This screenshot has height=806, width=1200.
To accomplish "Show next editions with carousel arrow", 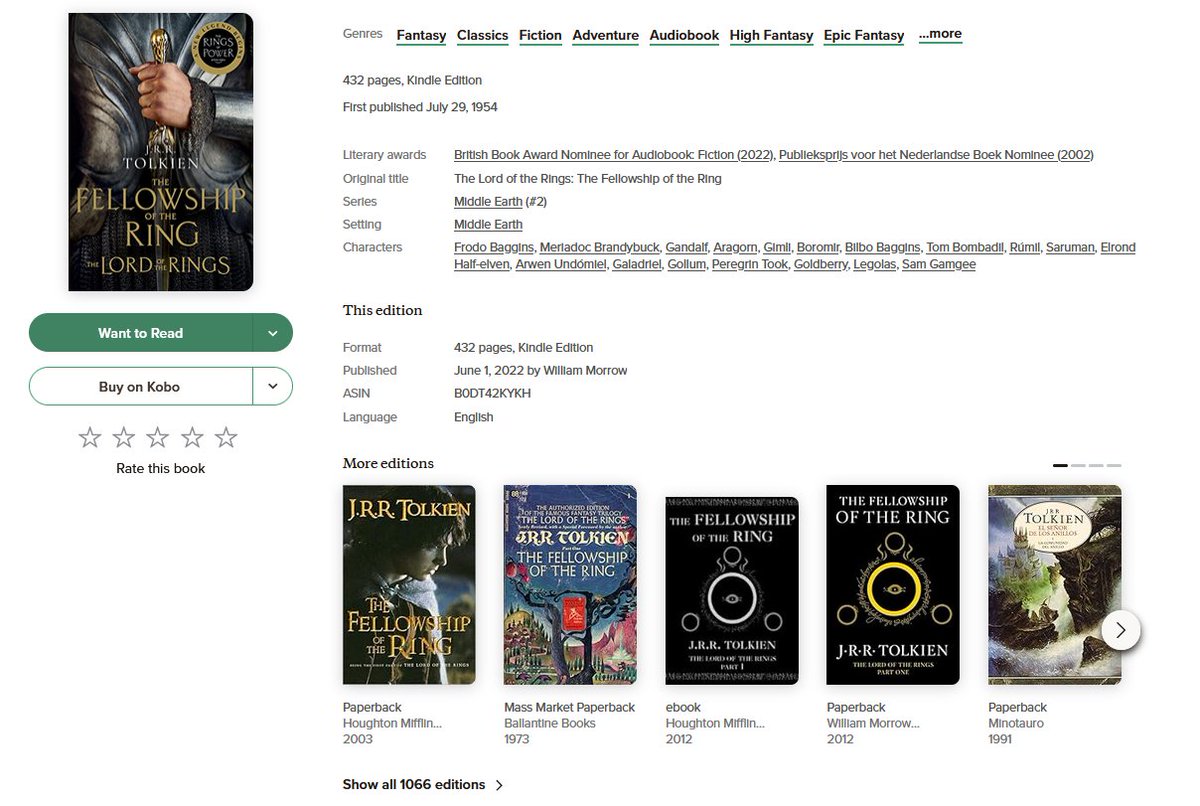I will click(x=1121, y=630).
